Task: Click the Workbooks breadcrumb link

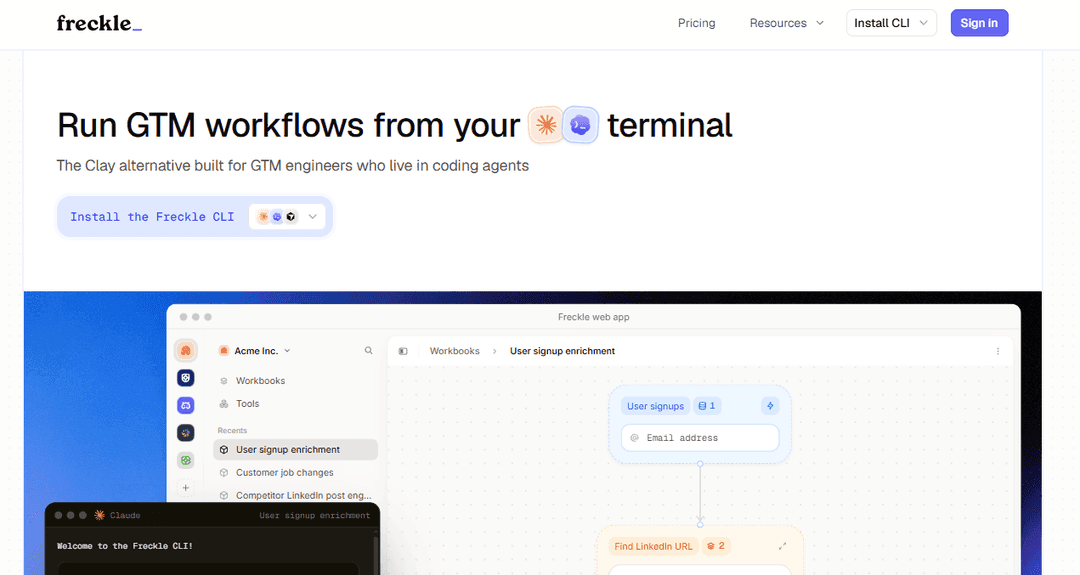Action: [x=455, y=351]
